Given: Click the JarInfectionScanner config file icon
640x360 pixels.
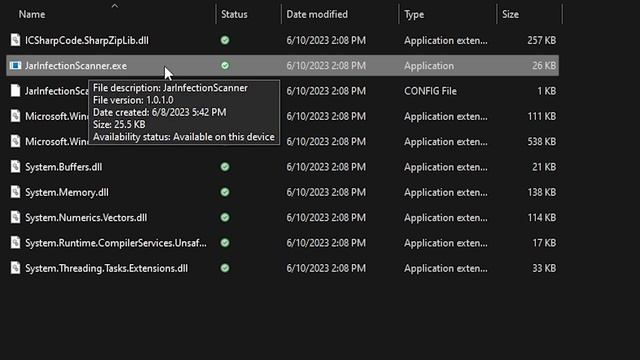Looking at the screenshot, I should pyautogui.click(x=15, y=91).
